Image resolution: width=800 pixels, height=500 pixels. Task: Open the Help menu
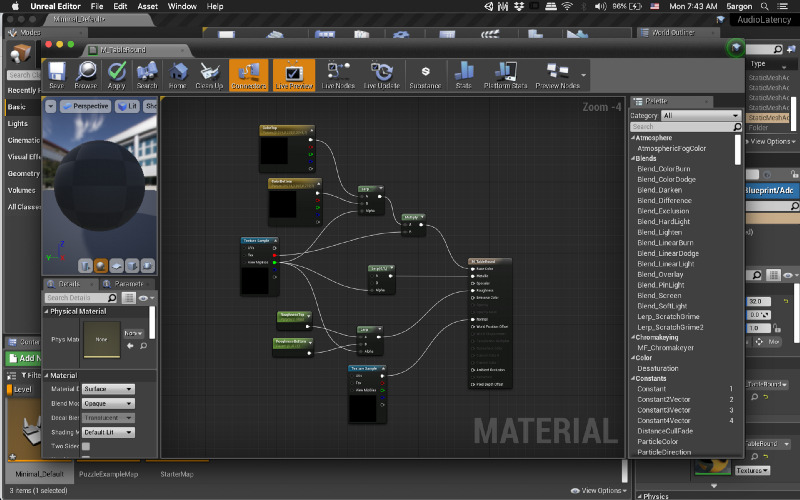pos(215,6)
